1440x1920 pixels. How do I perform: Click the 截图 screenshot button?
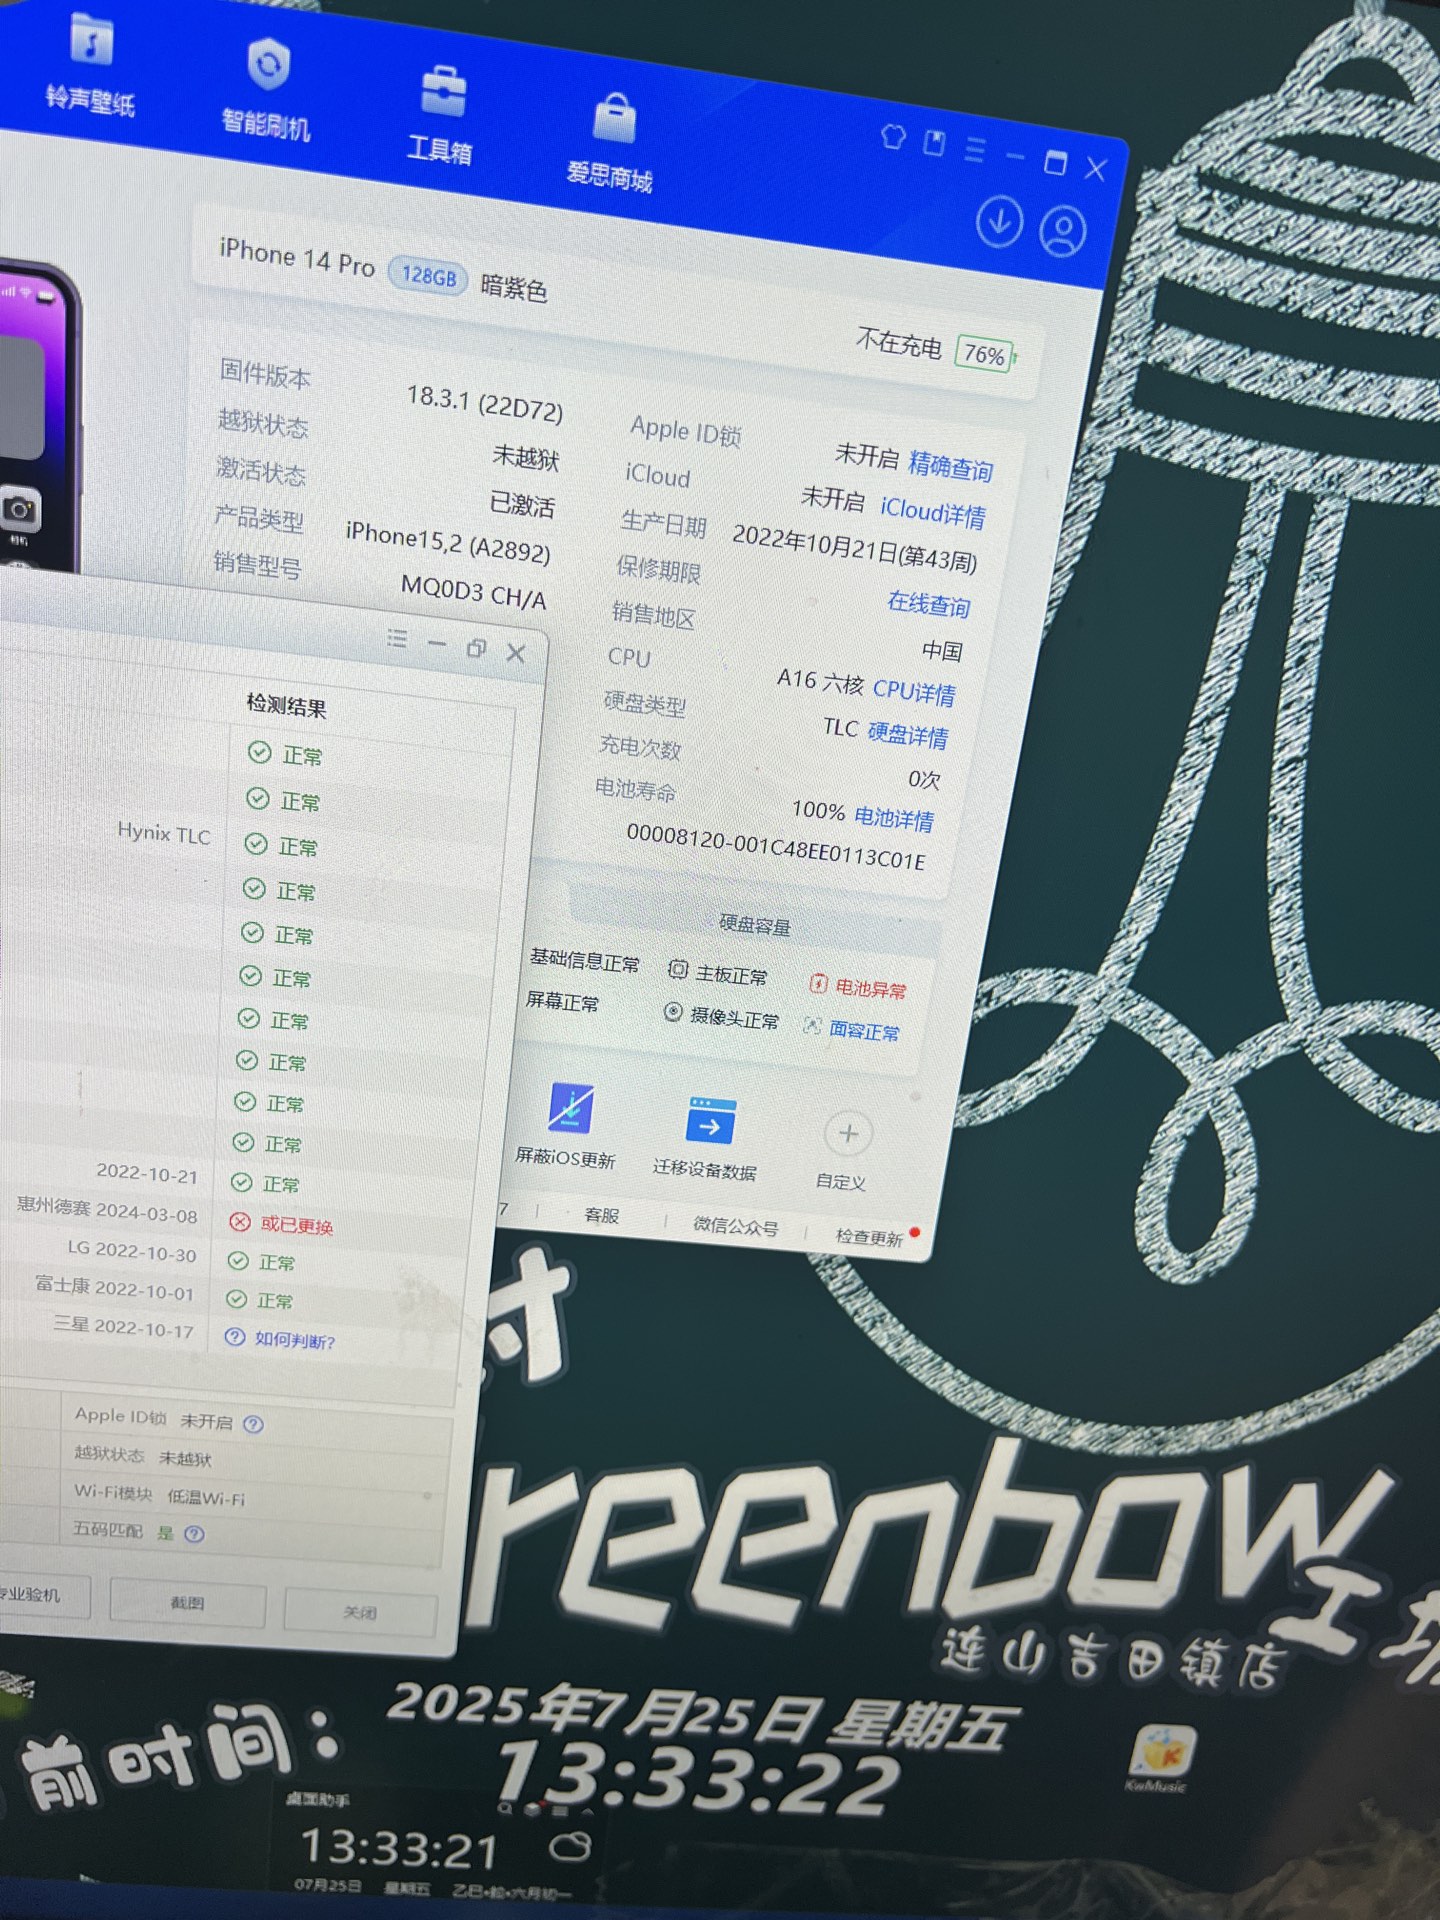187,1602
